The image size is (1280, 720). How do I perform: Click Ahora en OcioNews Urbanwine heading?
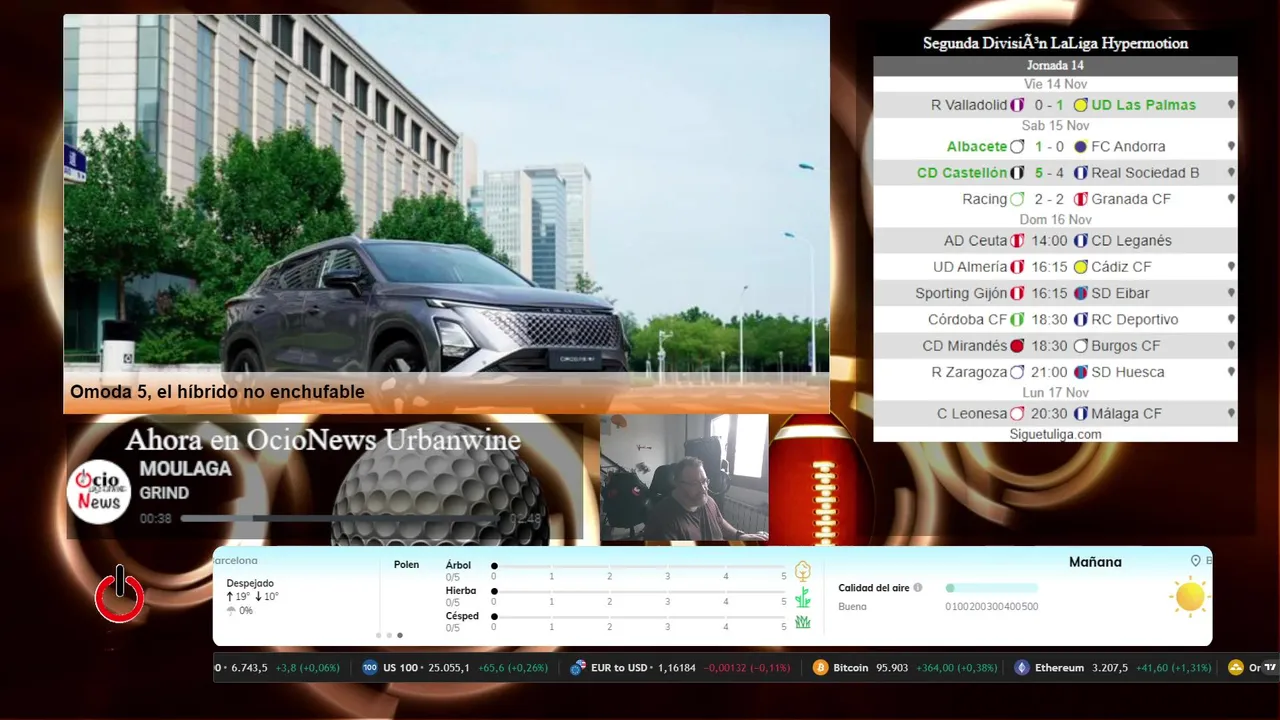point(323,440)
